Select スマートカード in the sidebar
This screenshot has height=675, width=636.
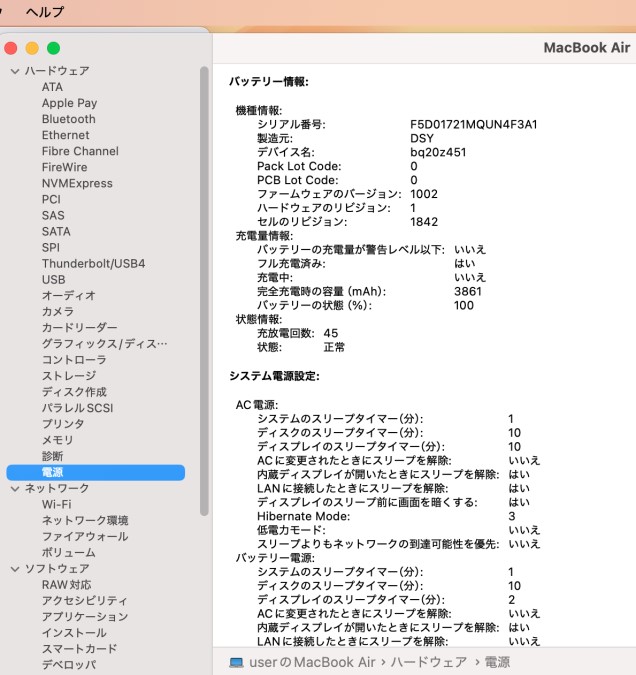[79, 649]
